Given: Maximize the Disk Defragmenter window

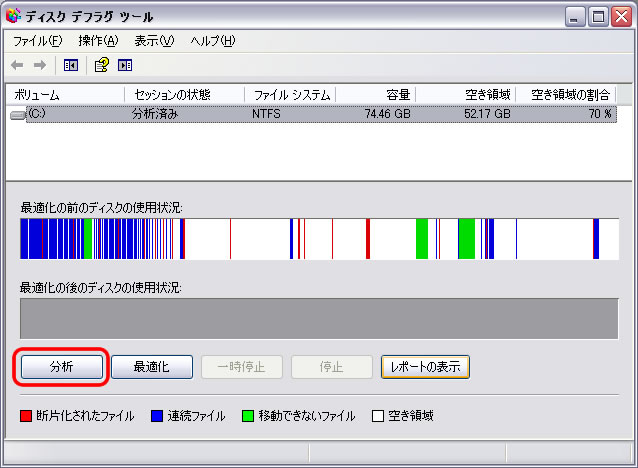Looking at the screenshot, I should (598, 17).
